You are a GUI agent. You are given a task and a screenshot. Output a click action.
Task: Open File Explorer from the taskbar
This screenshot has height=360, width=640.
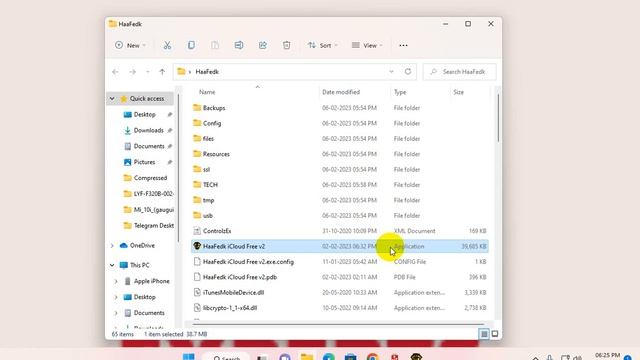click(x=307, y=357)
